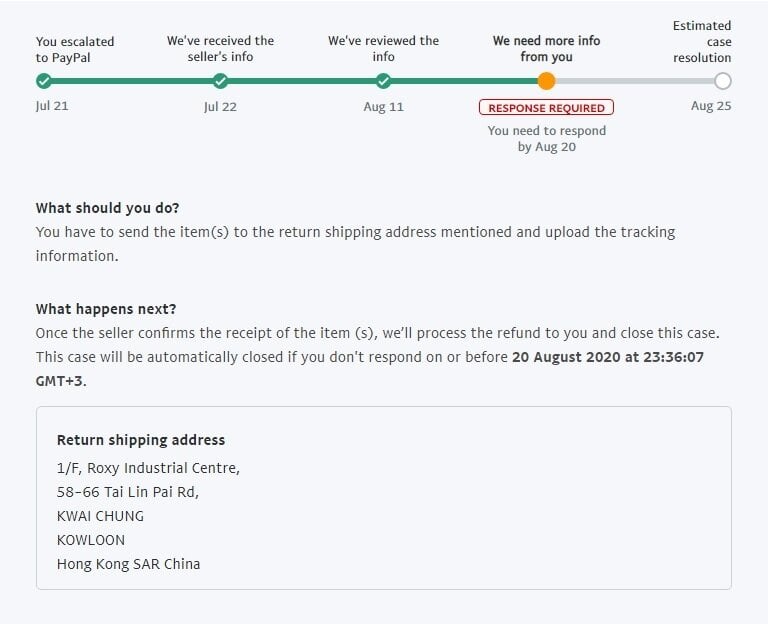Click the green checkmark above Jul 21
Image resolution: width=770 pixels, height=624 pixels.
point(44,81)
